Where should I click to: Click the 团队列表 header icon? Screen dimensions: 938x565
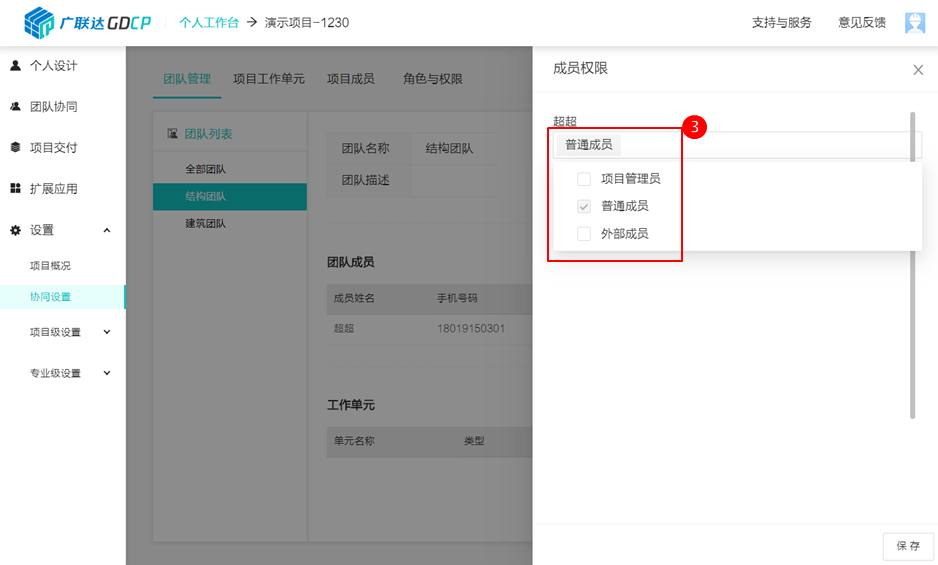[x=172, y=133]
